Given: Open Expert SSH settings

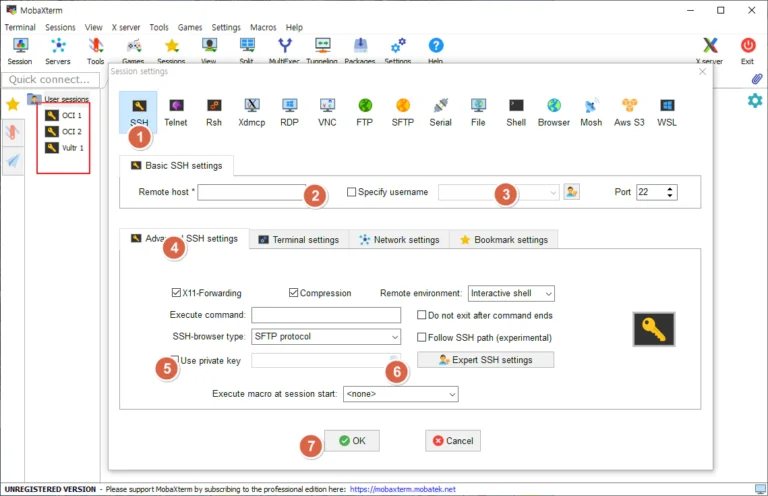Looking at the screenshot, I should click(x=485, y=360).
